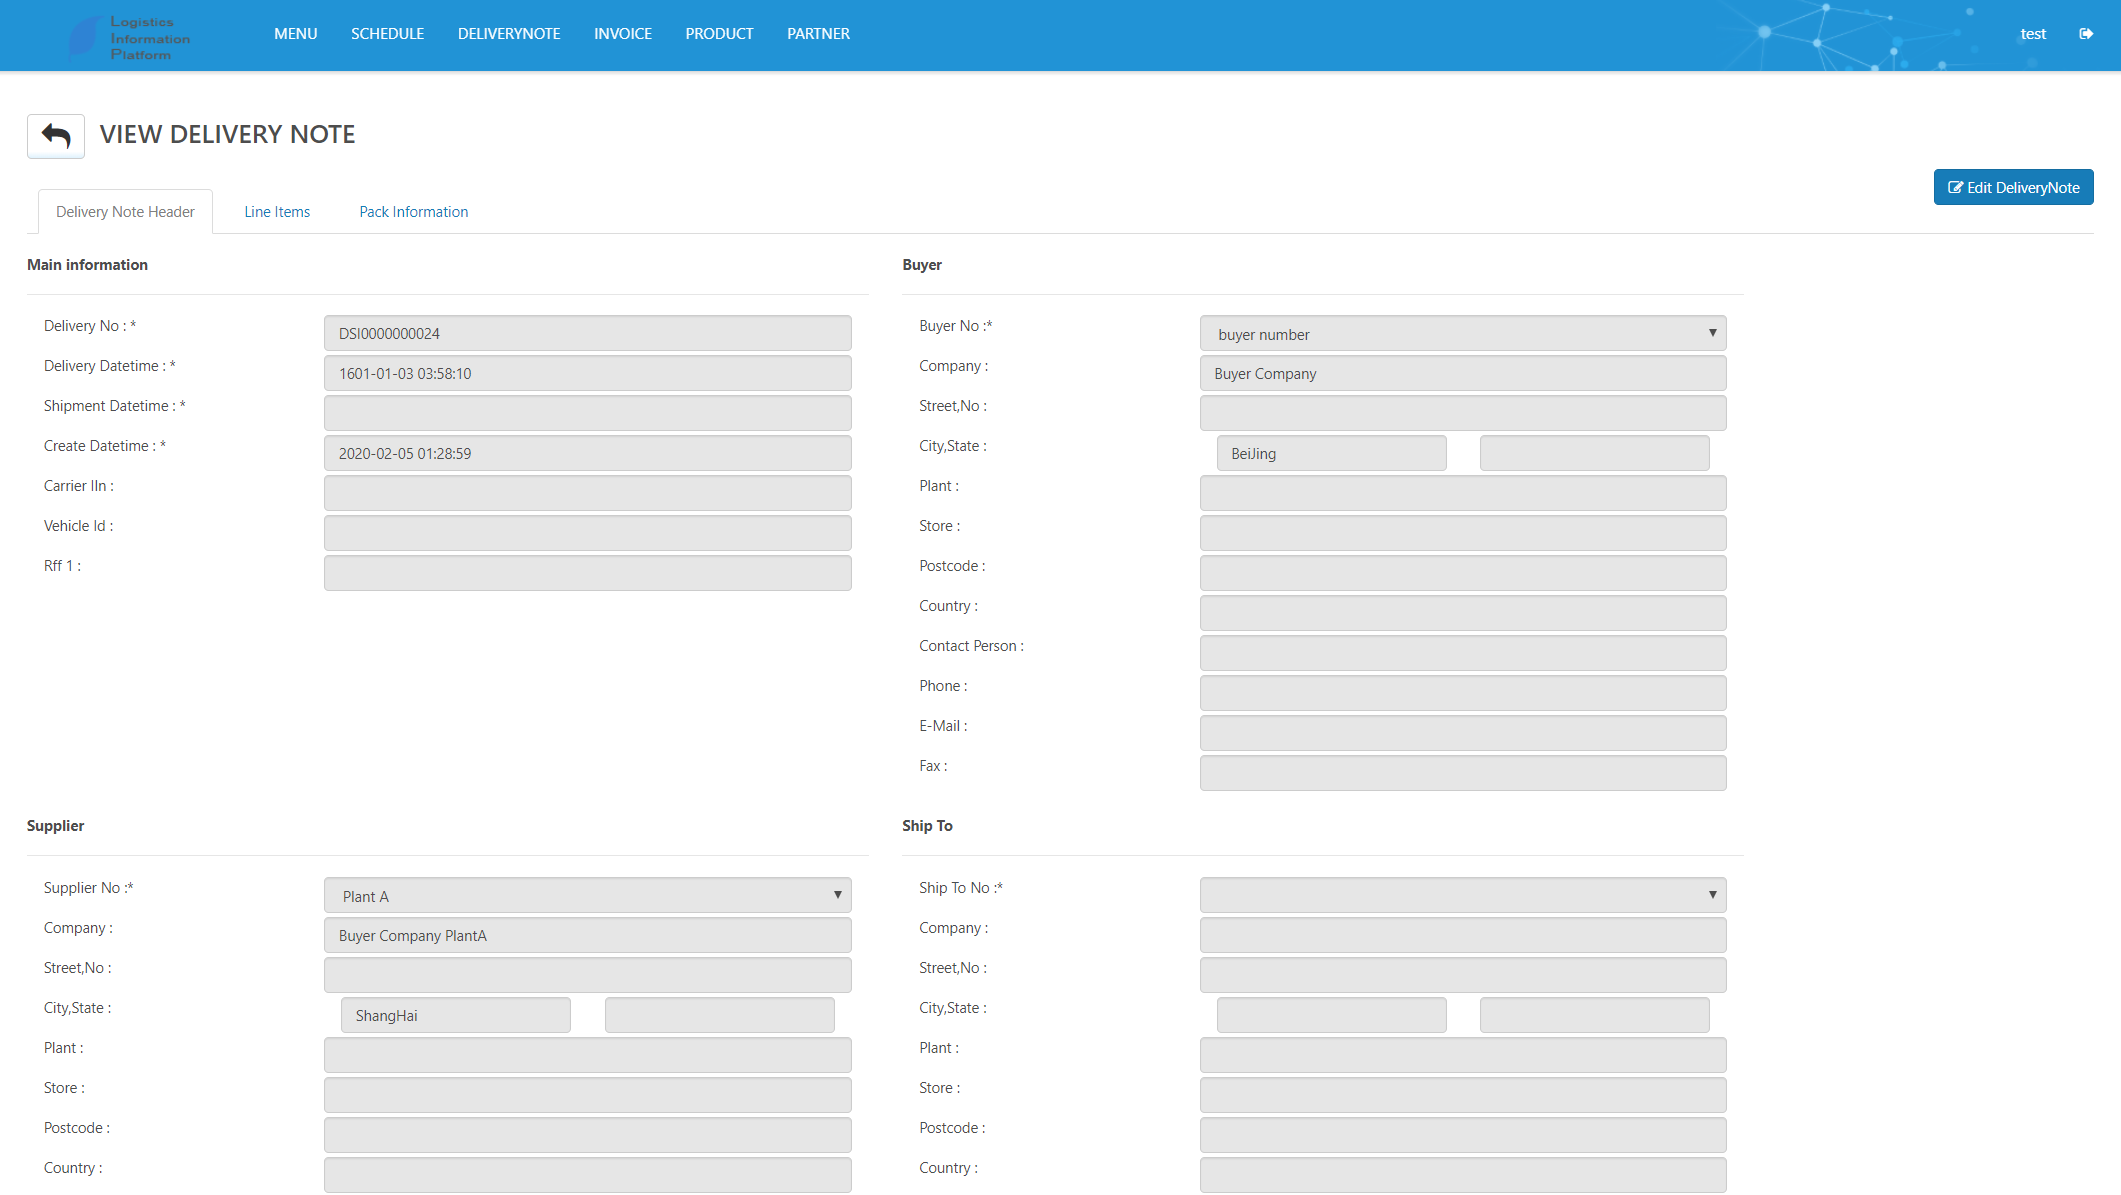Select the Delivery Note Header tab

click(x=125, y=212)
